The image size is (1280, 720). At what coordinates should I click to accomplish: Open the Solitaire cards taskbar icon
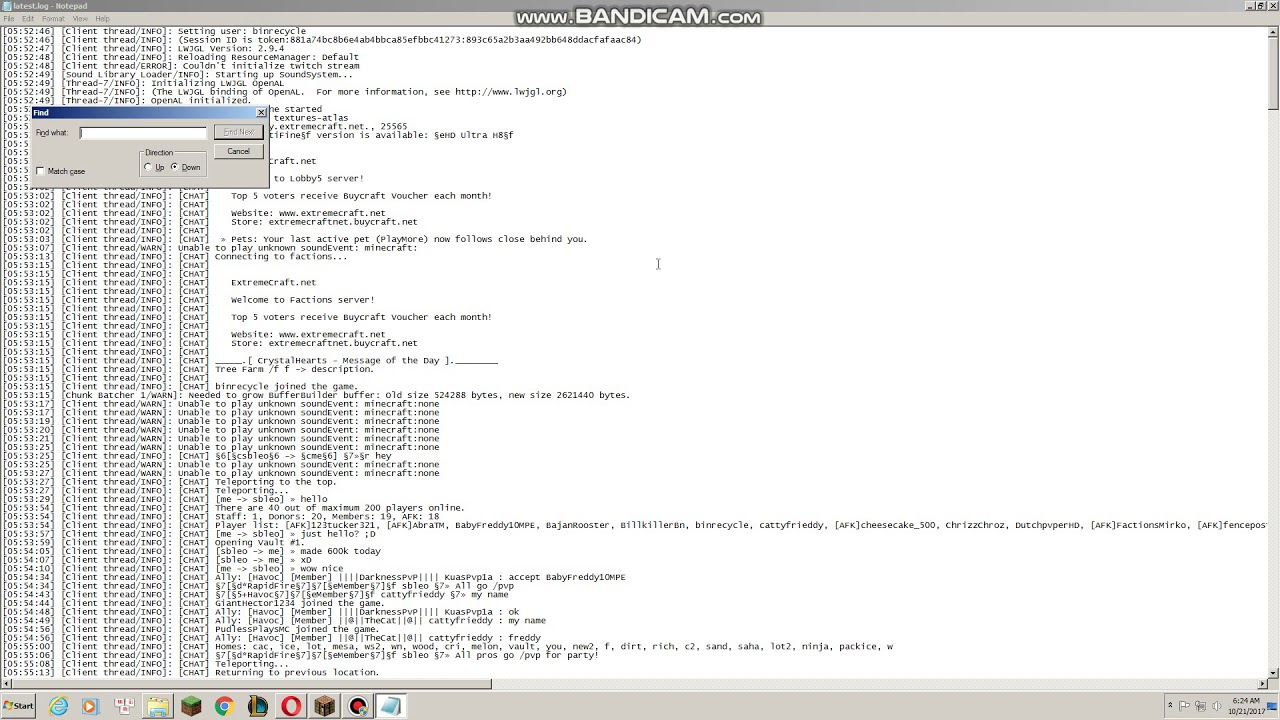(124, 706)
